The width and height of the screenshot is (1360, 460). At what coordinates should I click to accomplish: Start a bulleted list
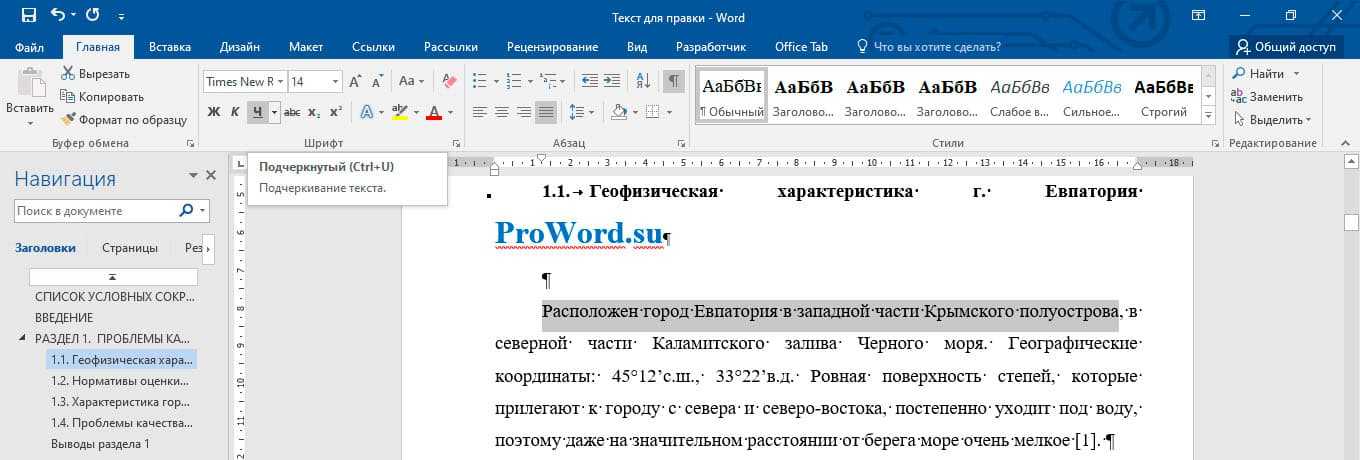(x=479, y=81)
